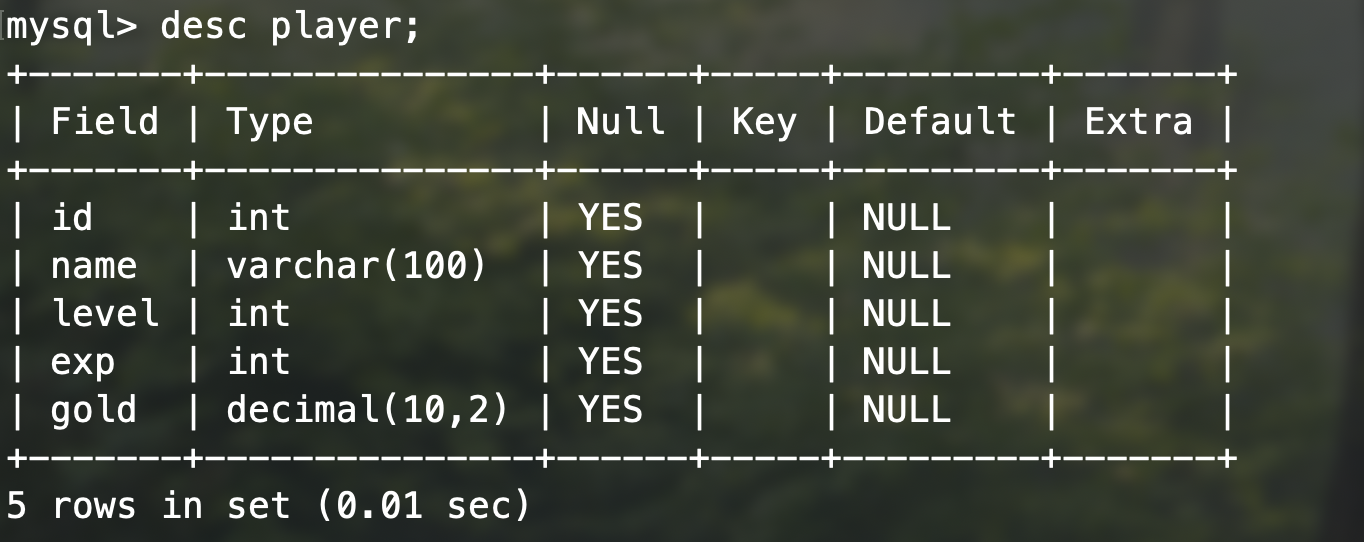This screenshot has width=1364, height=542.
Task: Click the Null column header
Action: [x=620, y=122]
